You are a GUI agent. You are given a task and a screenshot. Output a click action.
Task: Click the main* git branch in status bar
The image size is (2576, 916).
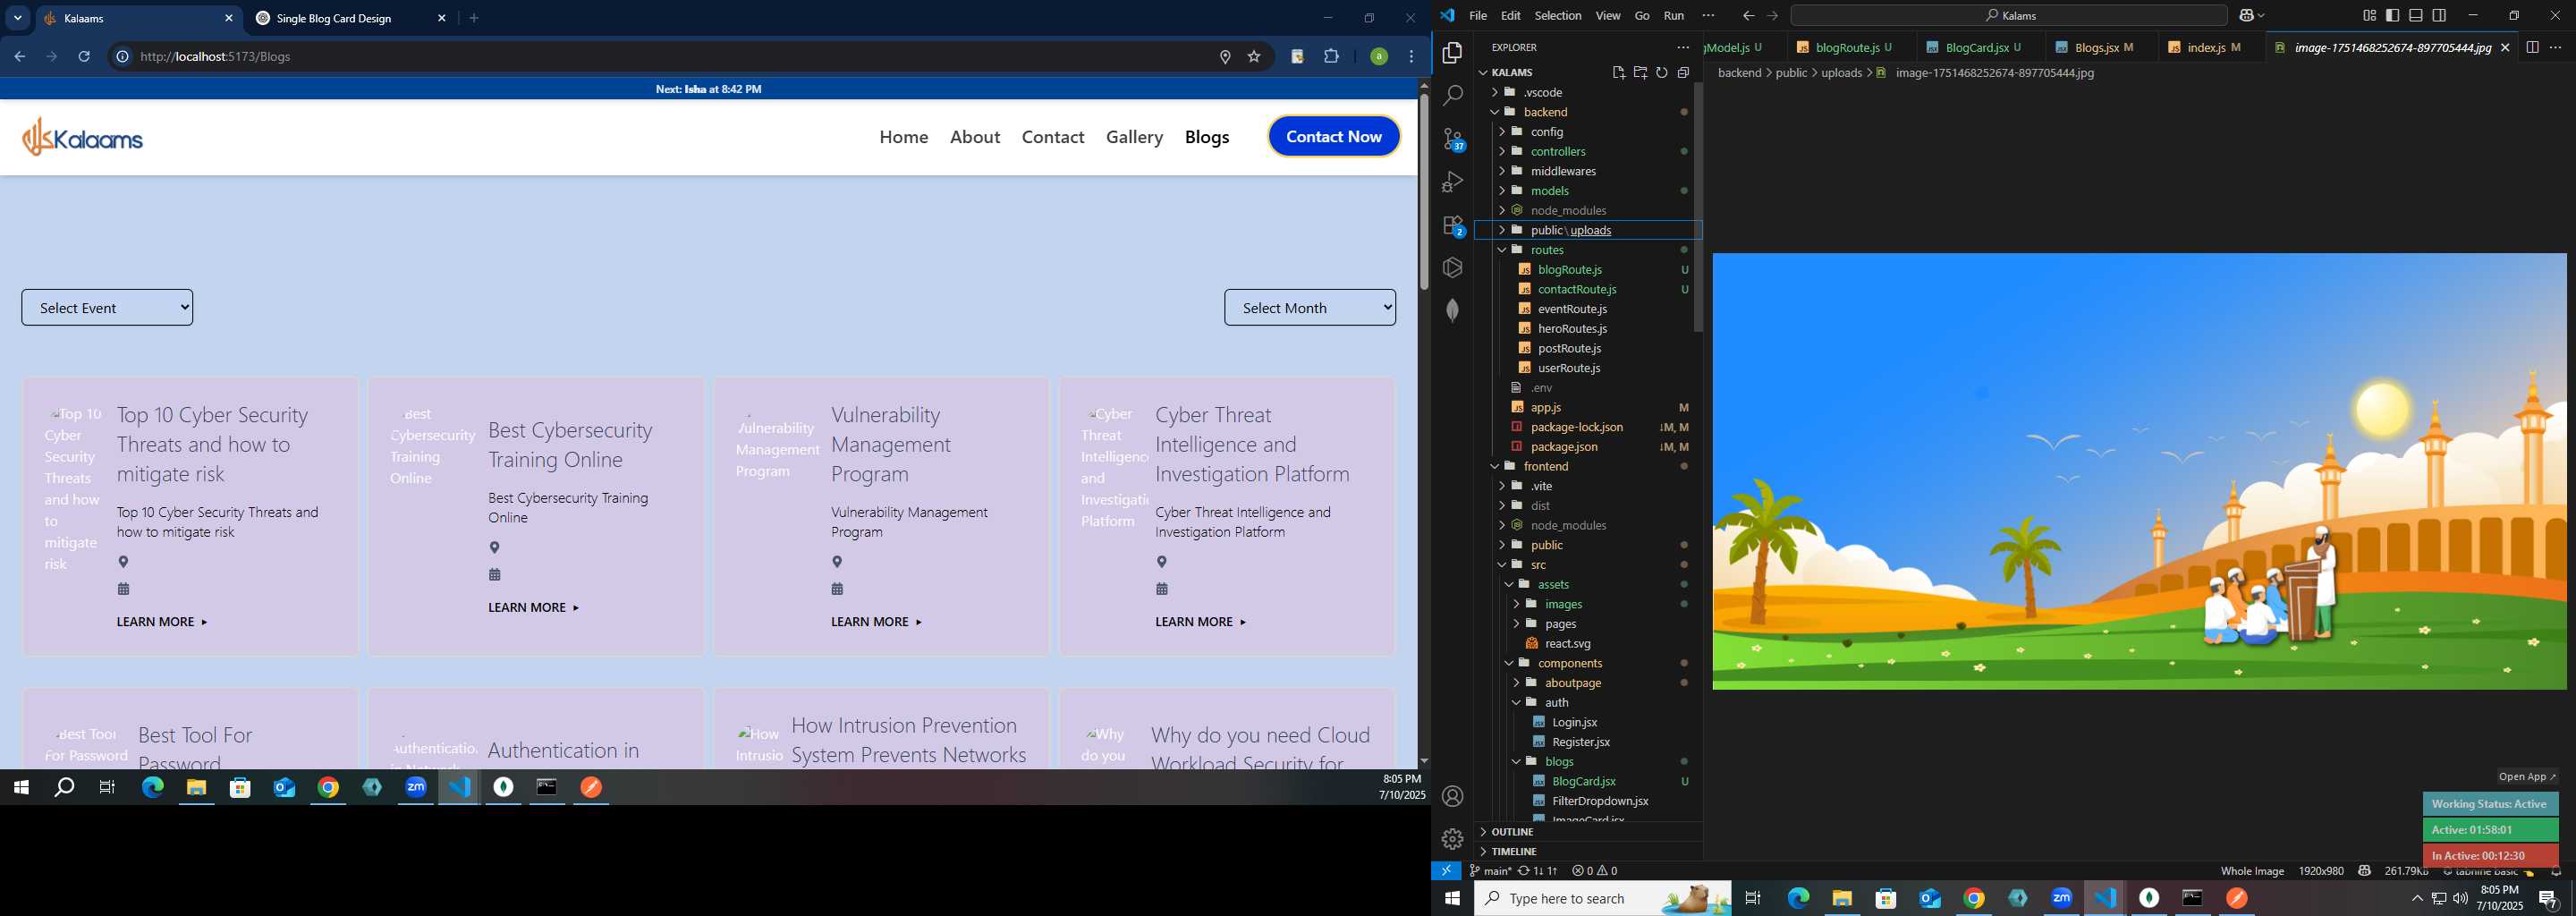click(1490, 871)
